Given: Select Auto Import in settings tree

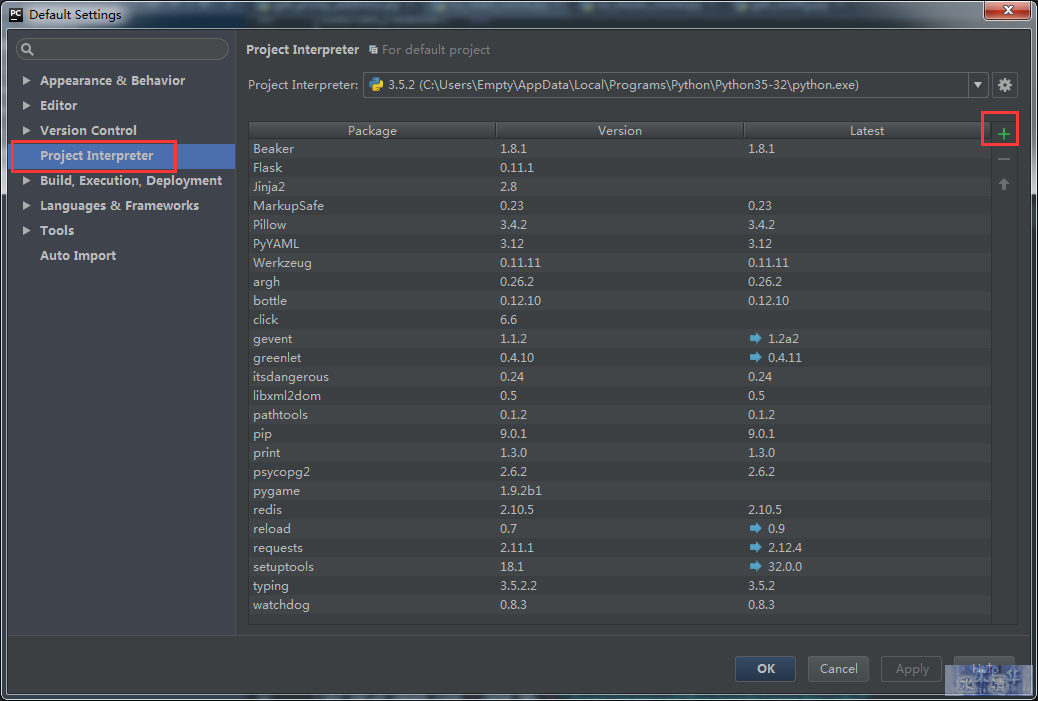Looking at the screenshot, I should pos(78,256).
